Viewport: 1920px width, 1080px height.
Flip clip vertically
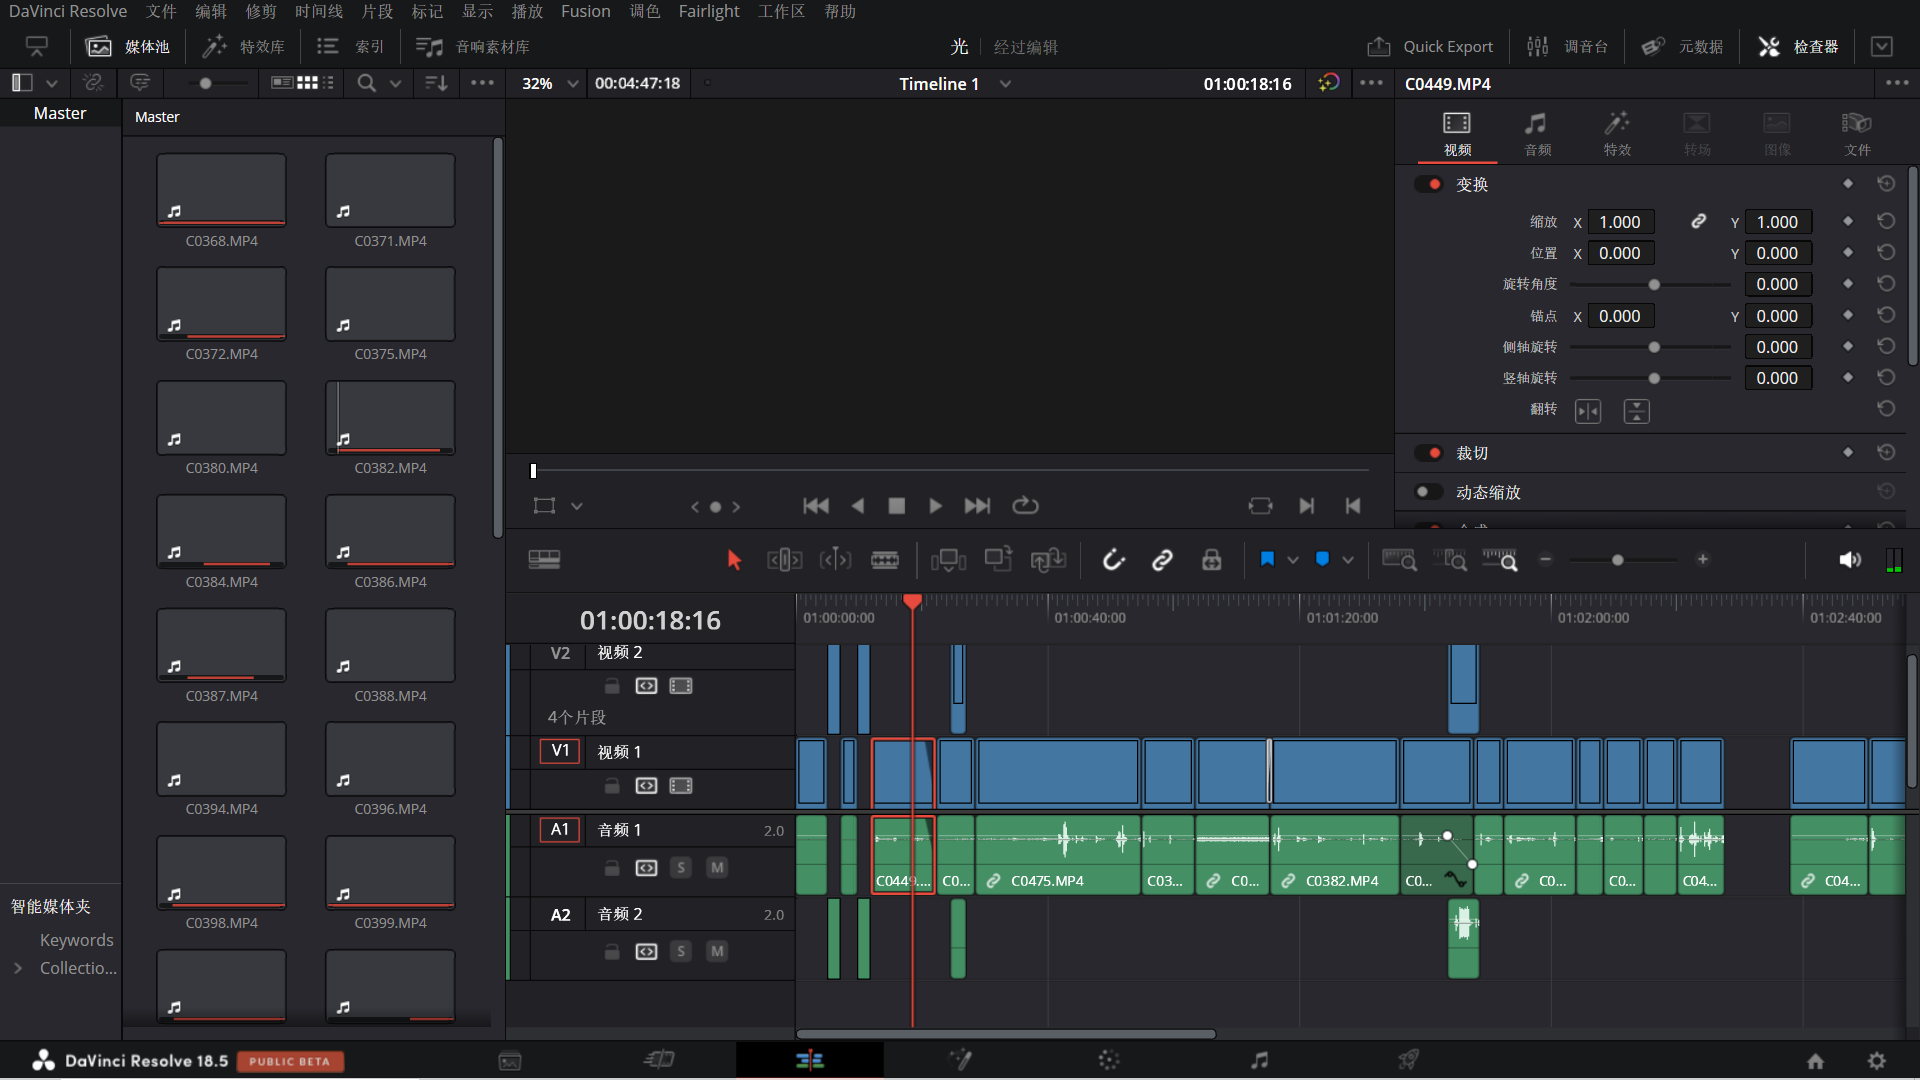pyautogui.click(x=1636, y=411)
